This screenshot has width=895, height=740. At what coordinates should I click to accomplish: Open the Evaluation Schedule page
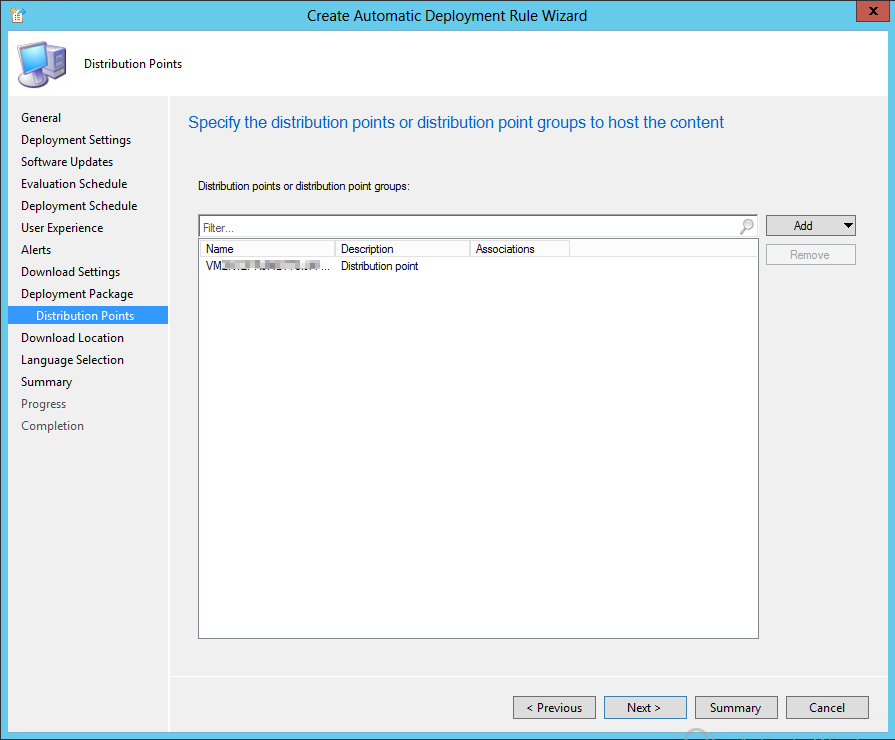[x=74, y=184]
